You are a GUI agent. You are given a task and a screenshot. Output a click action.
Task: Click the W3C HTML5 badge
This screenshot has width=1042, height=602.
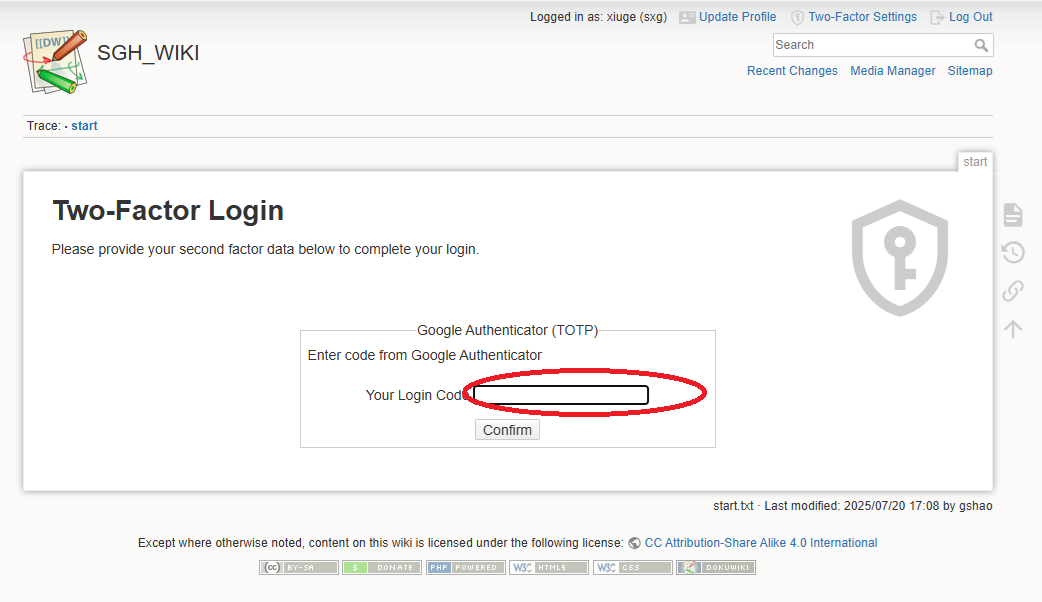pos(548,567)
